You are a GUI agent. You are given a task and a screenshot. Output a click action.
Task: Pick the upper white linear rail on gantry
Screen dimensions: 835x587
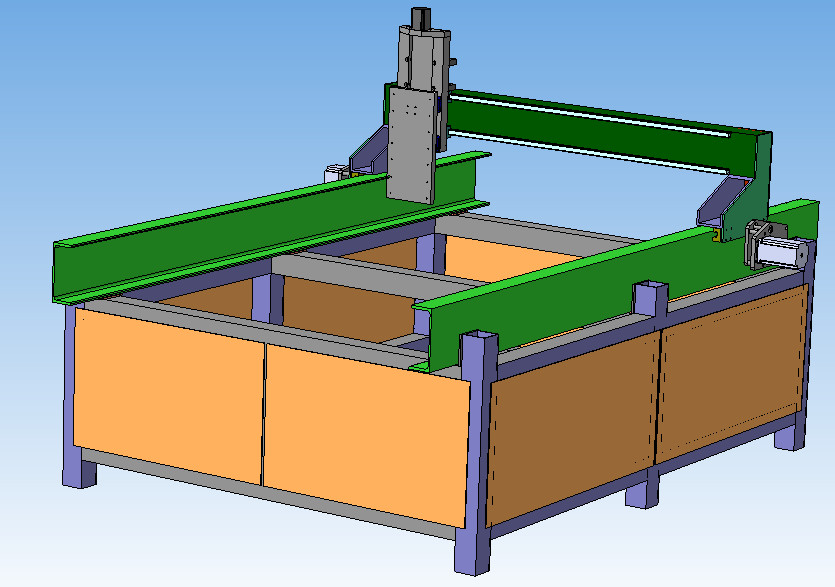pos(590,115)
